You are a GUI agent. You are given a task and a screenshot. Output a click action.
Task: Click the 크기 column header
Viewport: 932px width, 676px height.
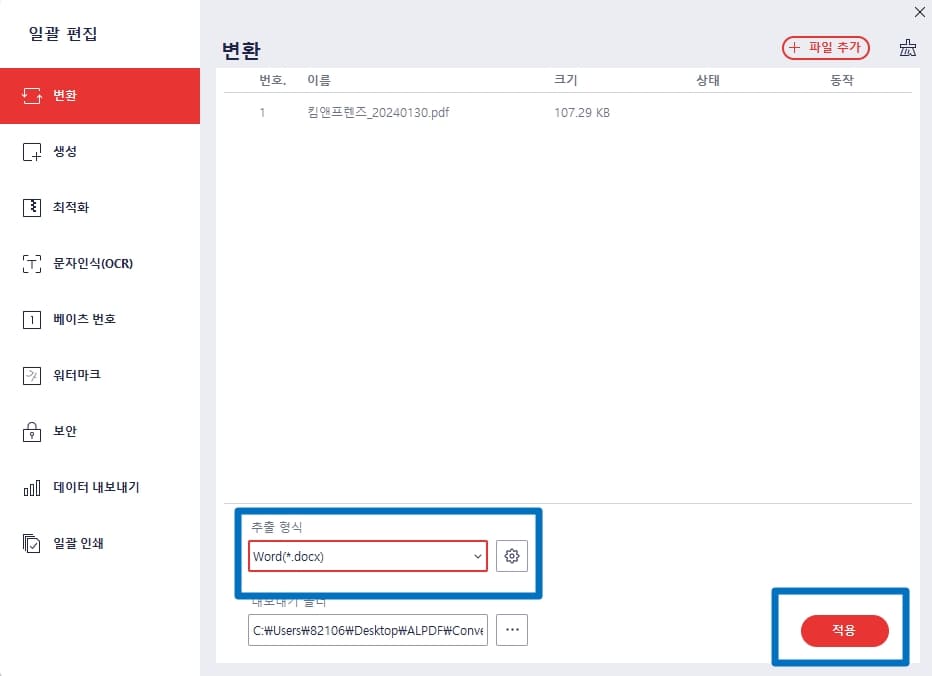[x=565, y=80]
